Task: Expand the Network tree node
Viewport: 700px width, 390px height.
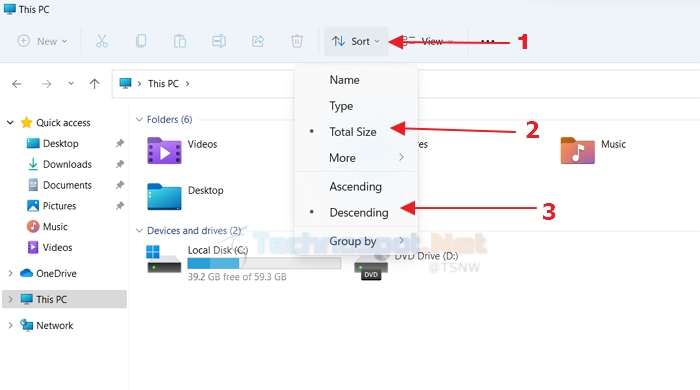Action: point(10,325)
